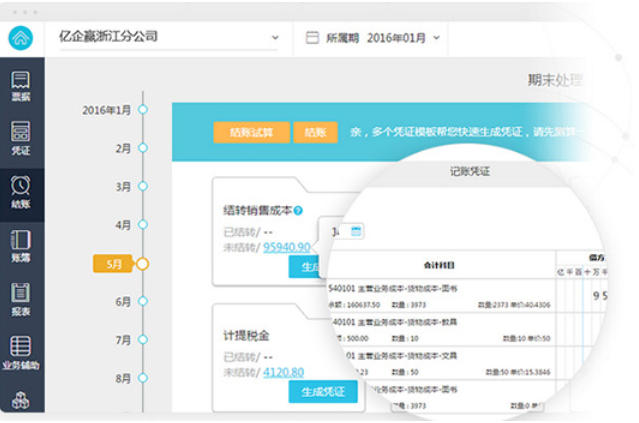This screenshot has height=423, width=639.
Task: Select the 2016年1月 timeline node
Action: (x=143, y=110)
